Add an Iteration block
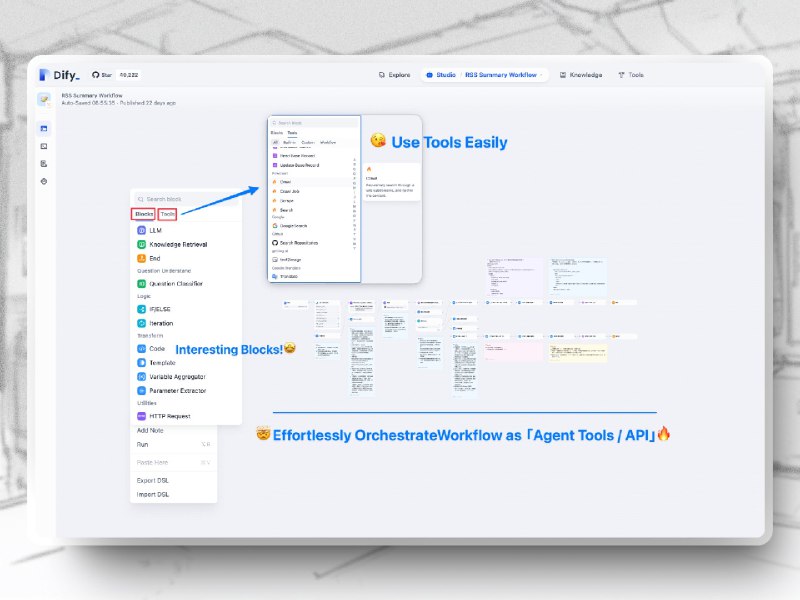Screen dimensions: 800x600 (186, 323)
